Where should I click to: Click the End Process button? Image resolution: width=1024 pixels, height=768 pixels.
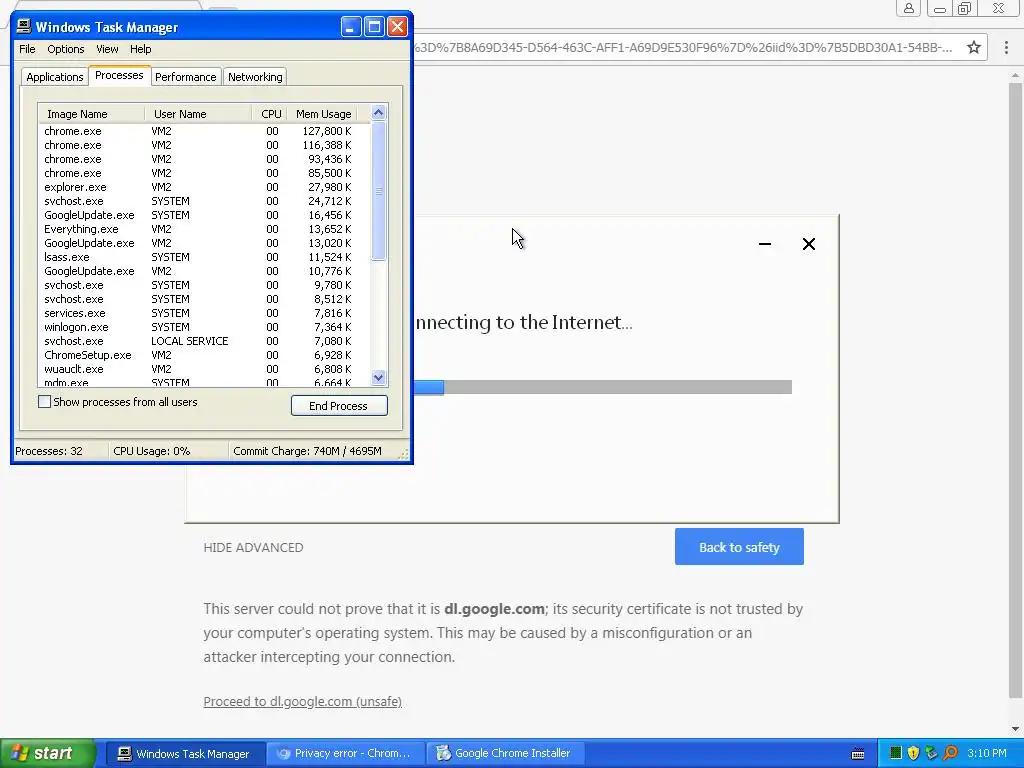[x=339, y=406]
